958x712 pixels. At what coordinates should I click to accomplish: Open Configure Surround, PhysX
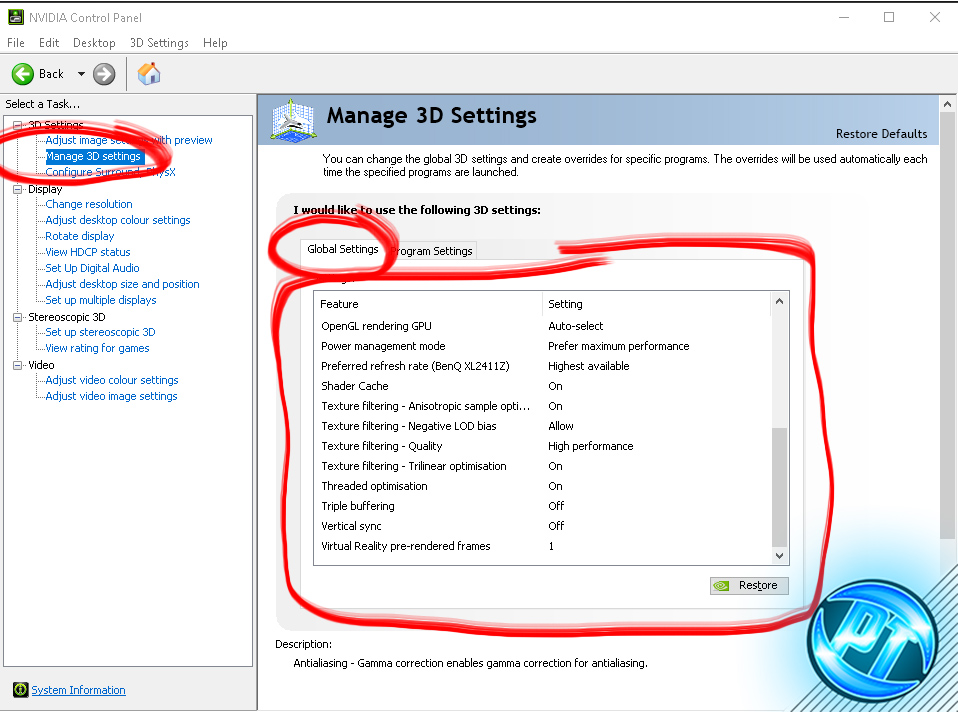111,172
